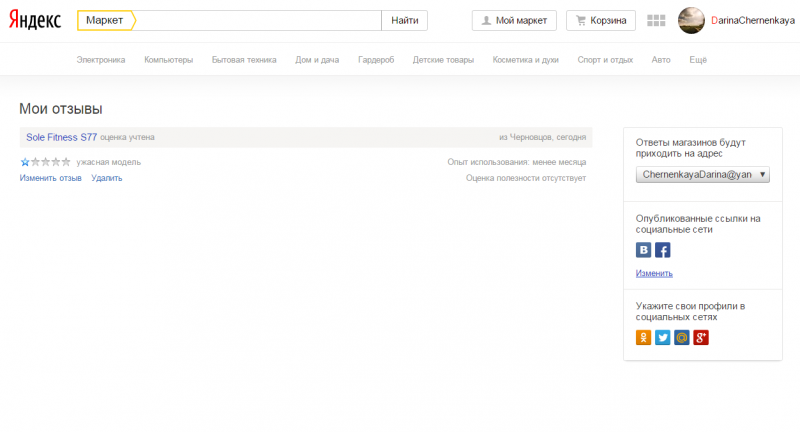Click the Маркет search label tag
This screenshot has width=800, height=432.
[106, 20]
